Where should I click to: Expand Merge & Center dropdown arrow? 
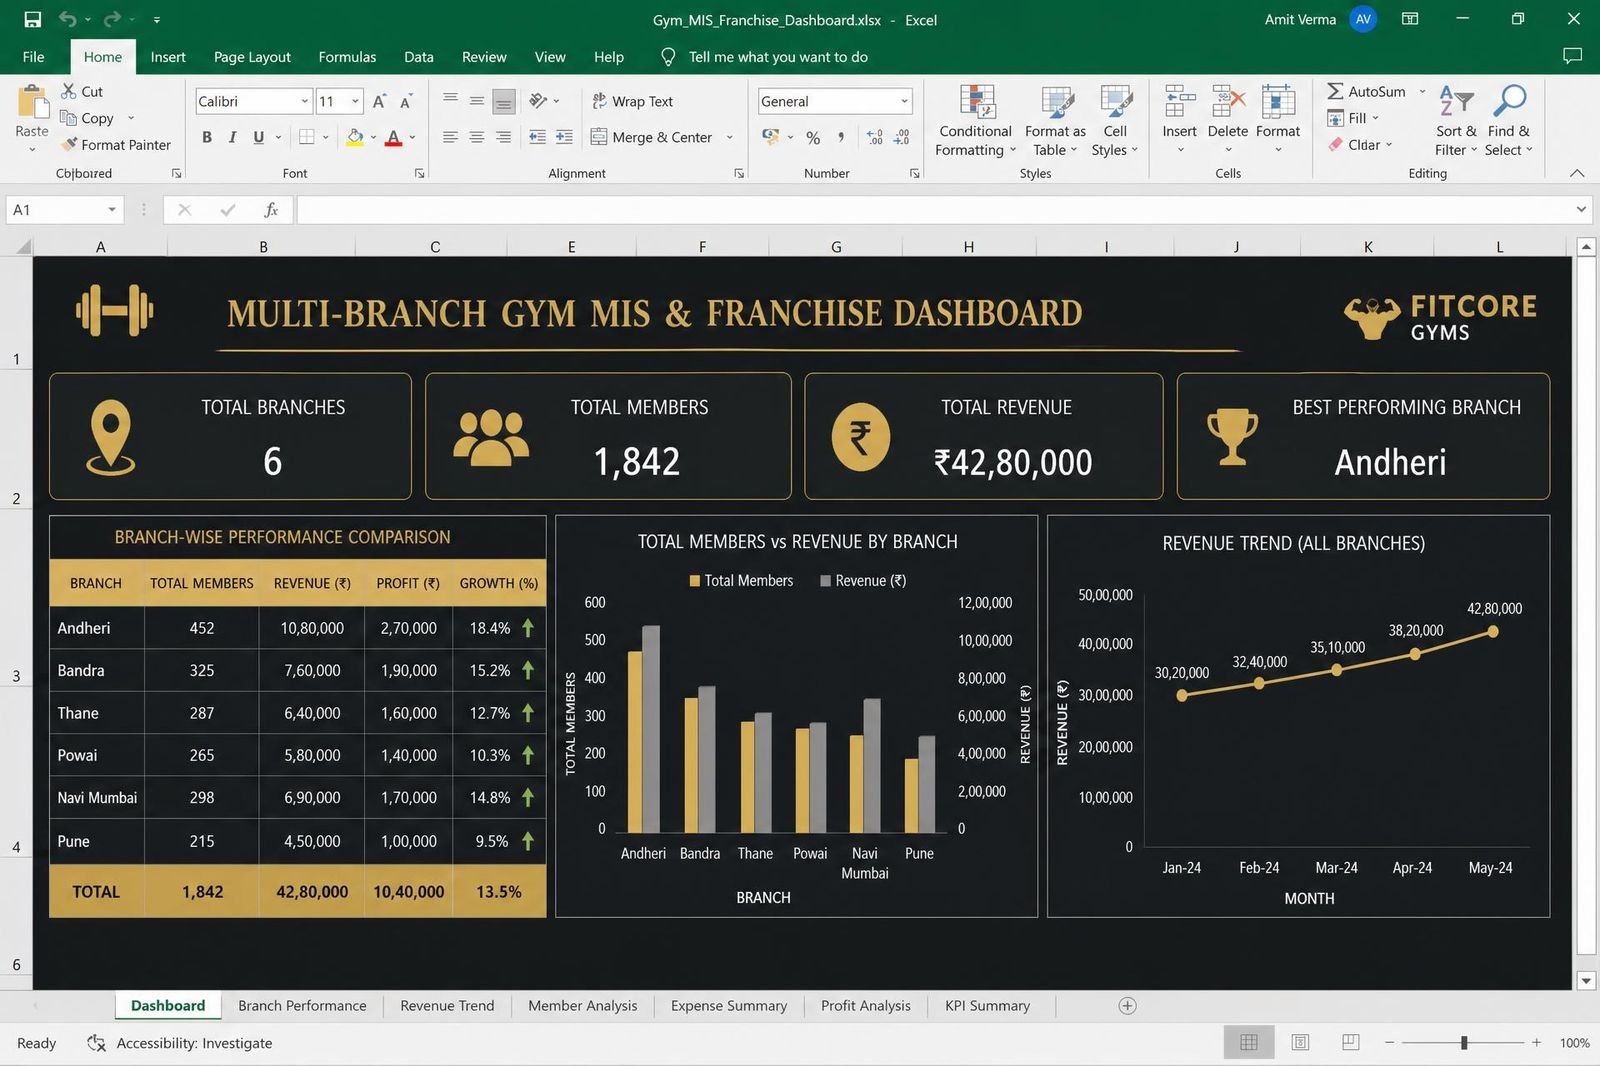tap(729, 137)
